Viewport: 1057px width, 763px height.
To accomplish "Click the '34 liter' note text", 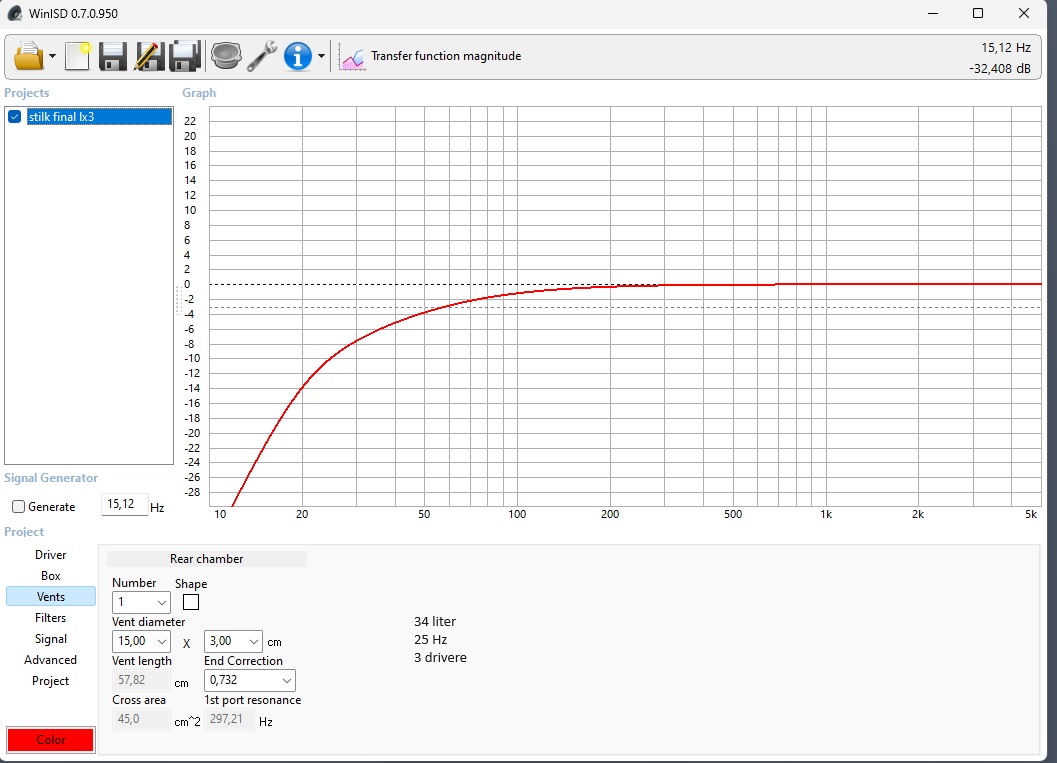I will (435, 621).
